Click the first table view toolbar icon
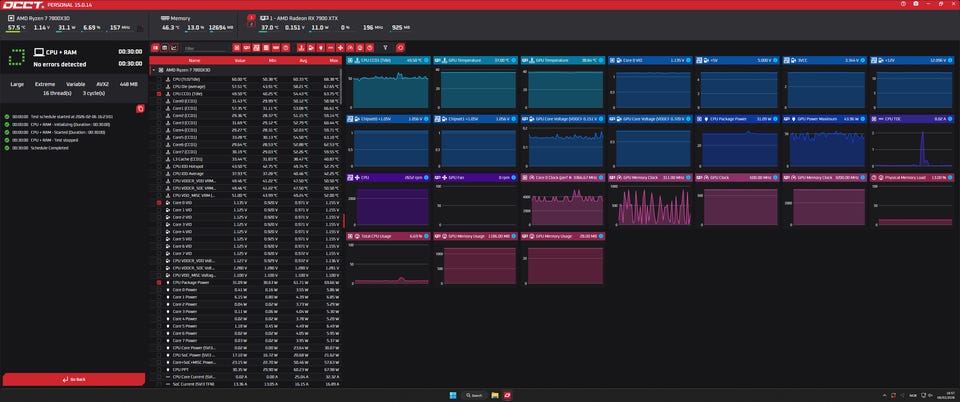This screenshot has height=402, width=960. (x=154, y=47)
